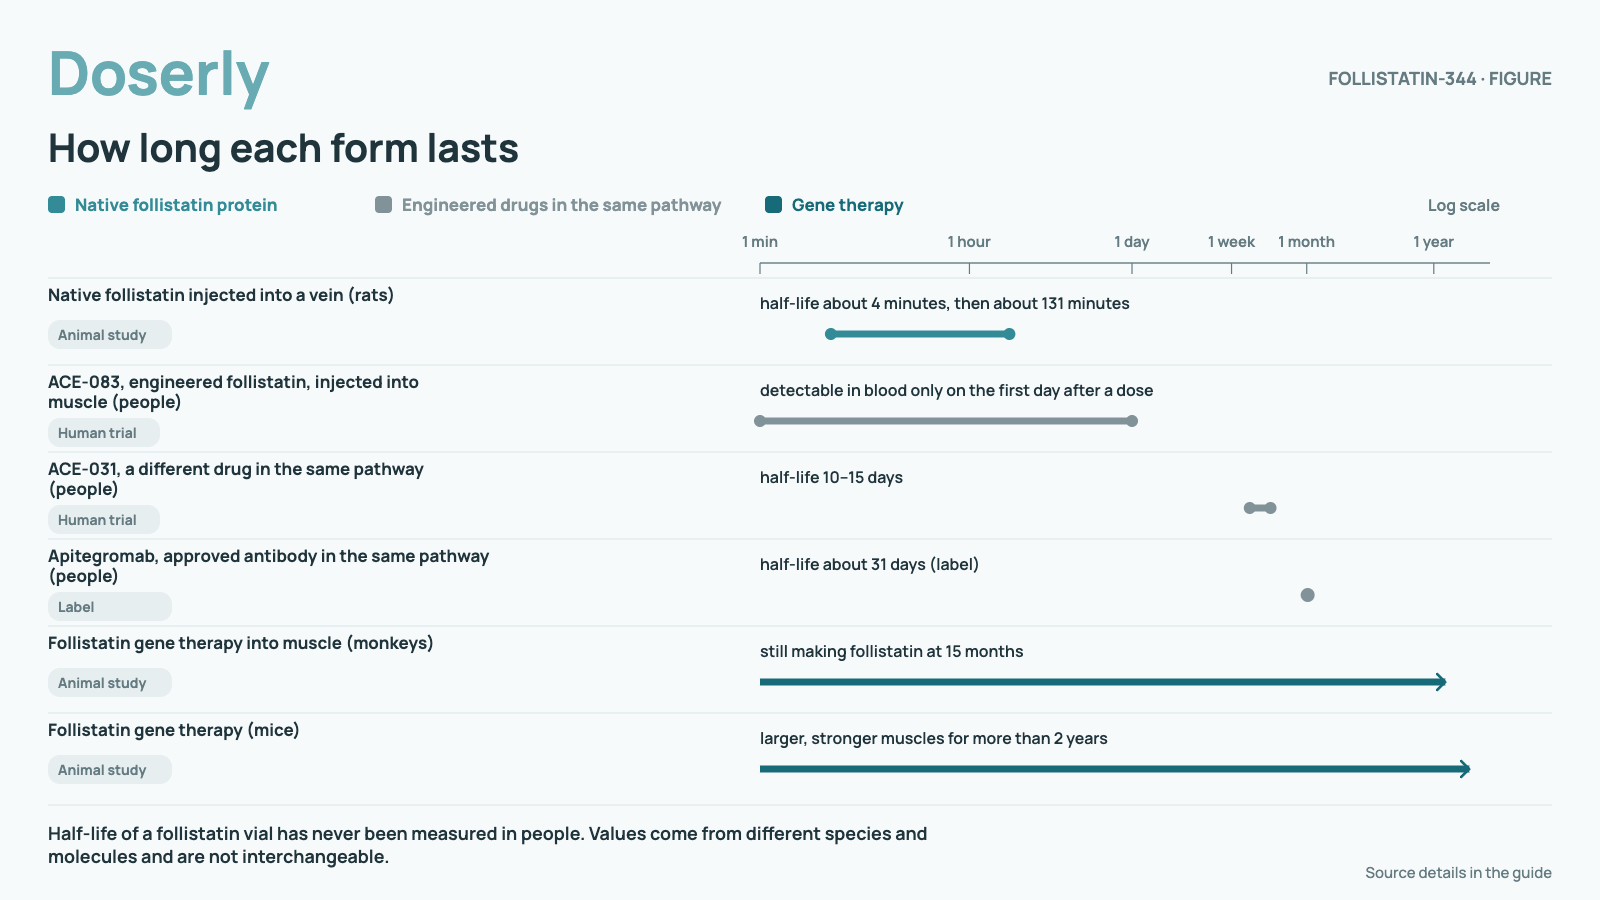Screen dimensions: 1600x900
Task: Select the 'Native follistatin protein' legend label
Action: pos(176,205)
